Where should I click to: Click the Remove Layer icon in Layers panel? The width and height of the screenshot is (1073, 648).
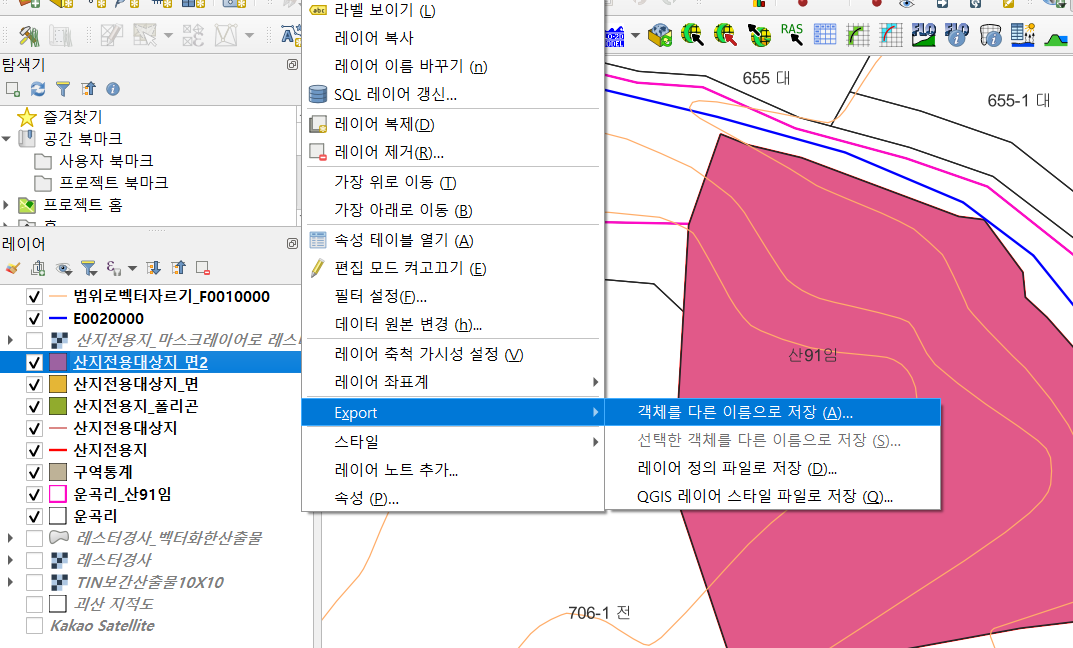coord(203,268)
